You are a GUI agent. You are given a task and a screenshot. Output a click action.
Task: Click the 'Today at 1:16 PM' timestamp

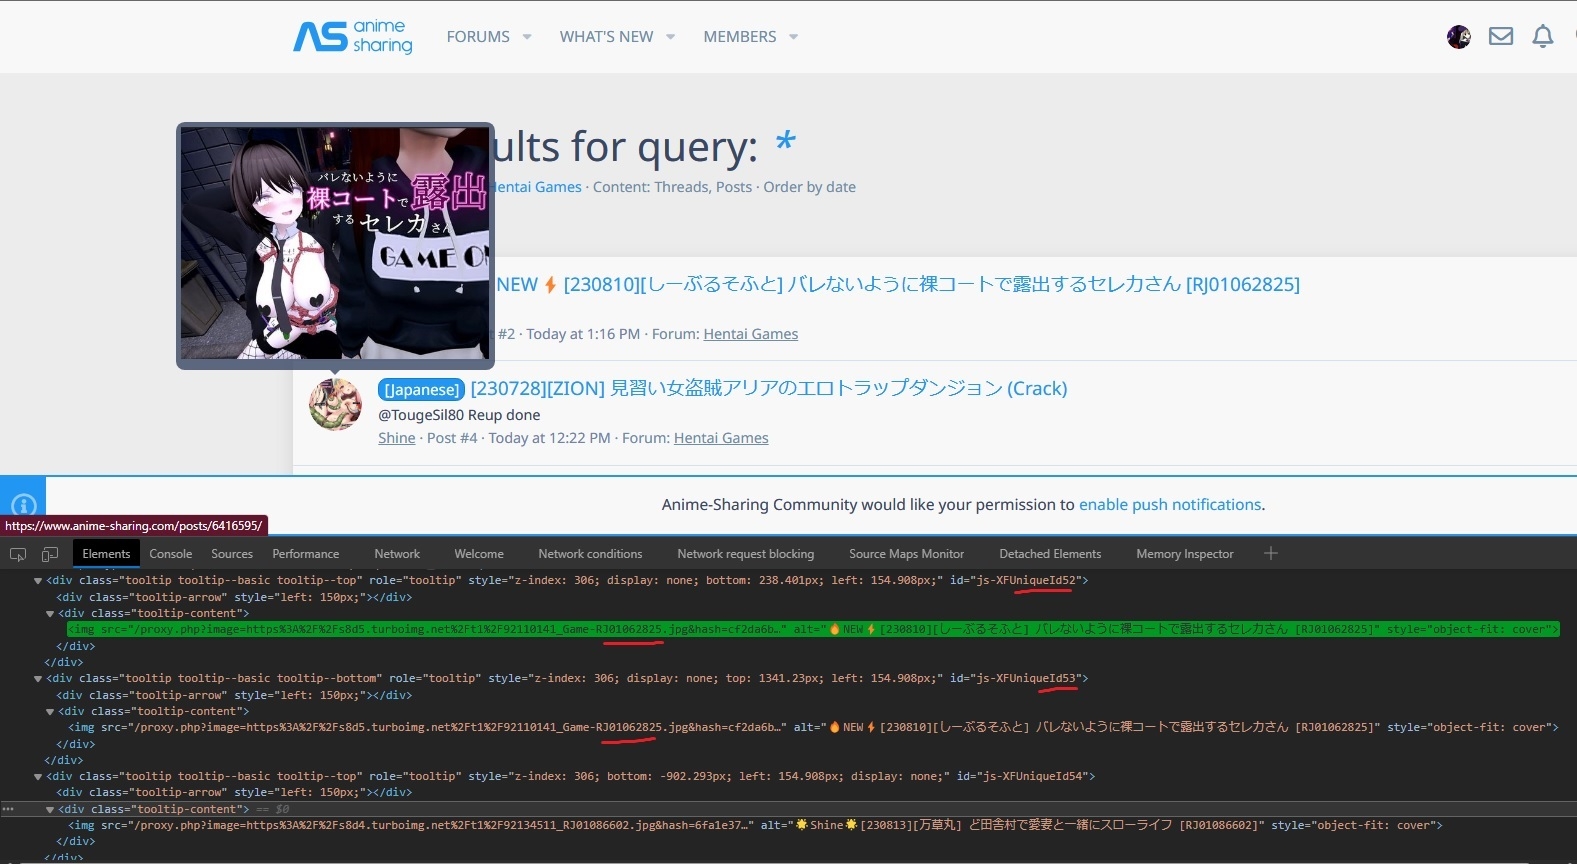[583, 334]
